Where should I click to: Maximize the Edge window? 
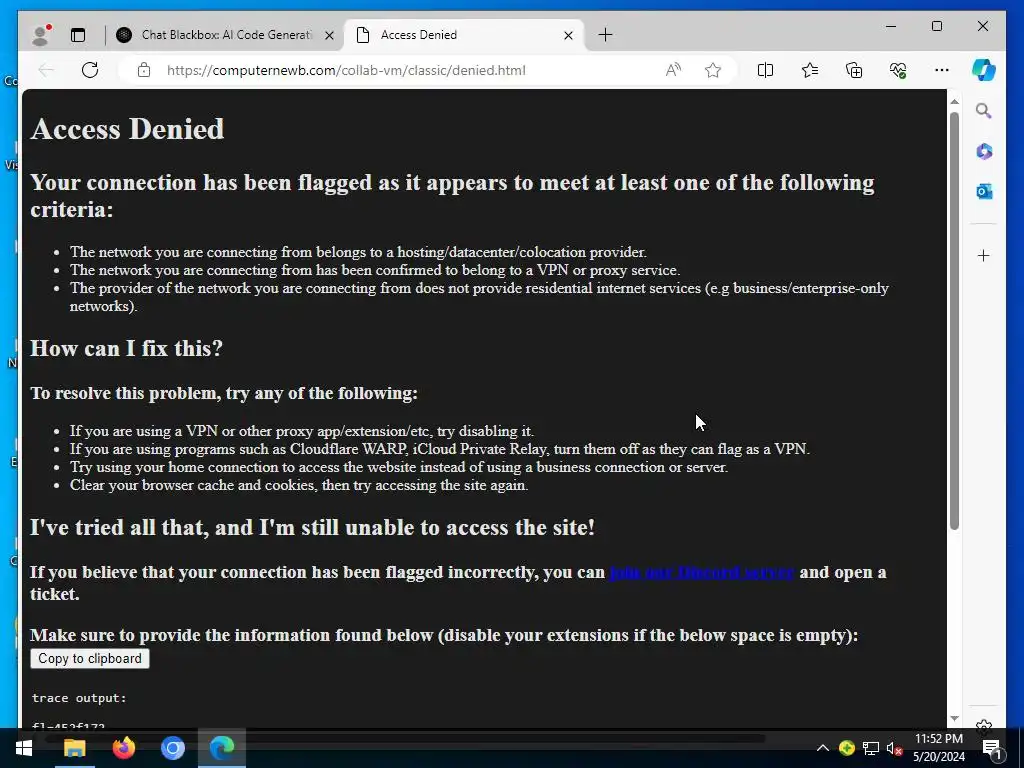(936, 26)
